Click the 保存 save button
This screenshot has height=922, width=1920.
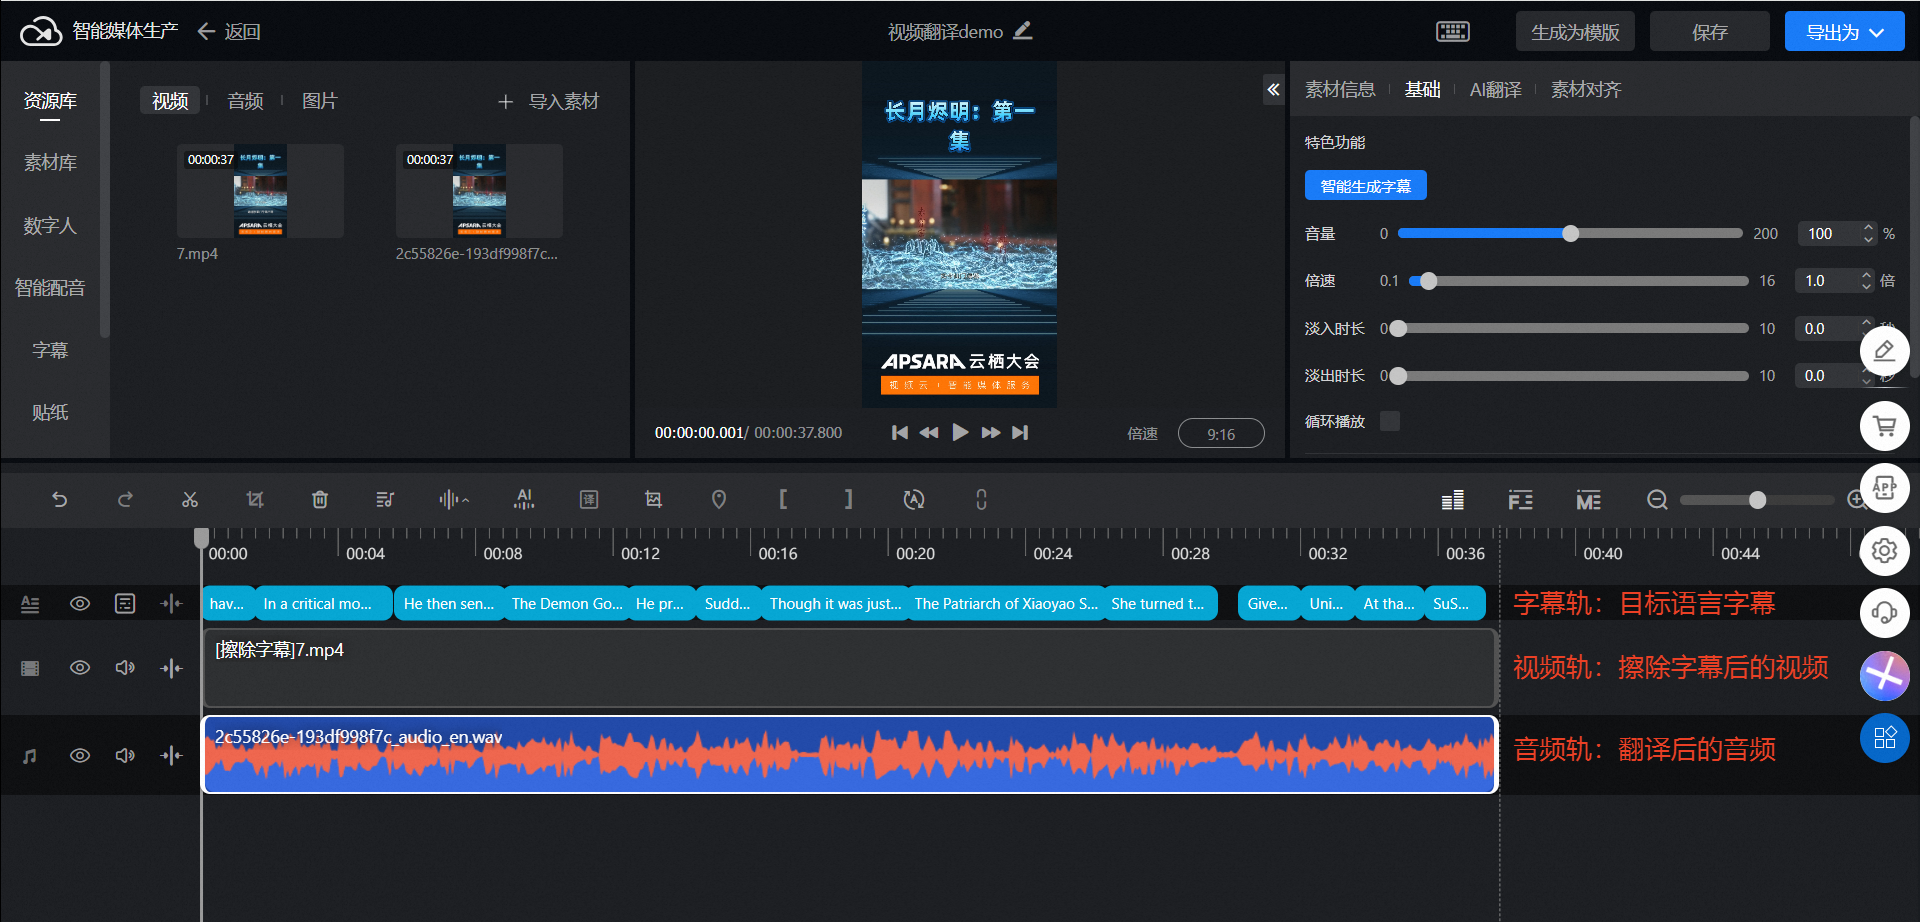[x=1710, y=32]
